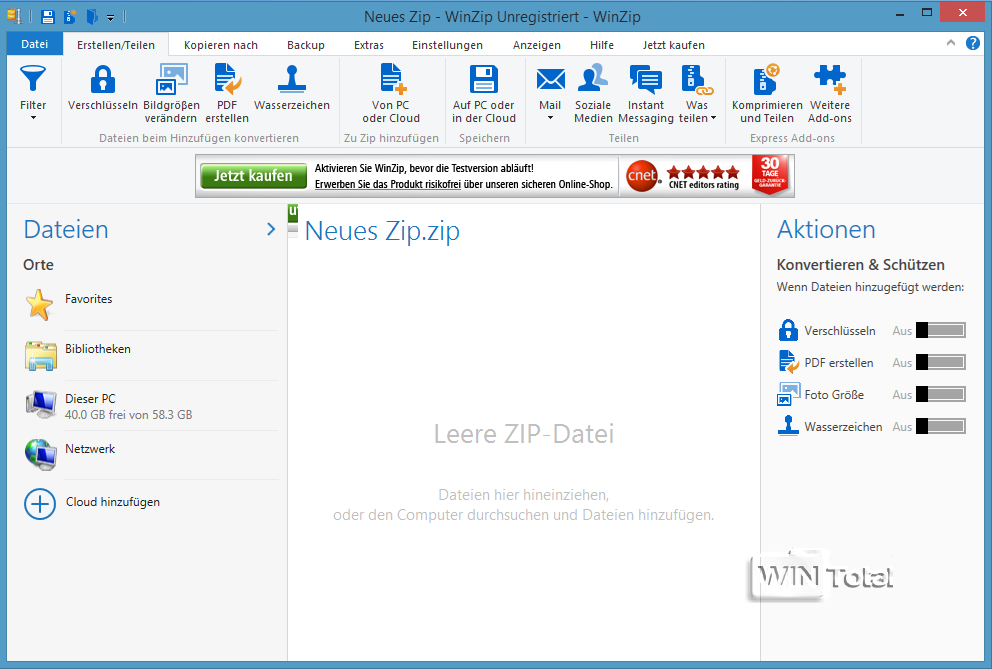Open Jetzt kaufen ribbon tab

tap(674, 45)
